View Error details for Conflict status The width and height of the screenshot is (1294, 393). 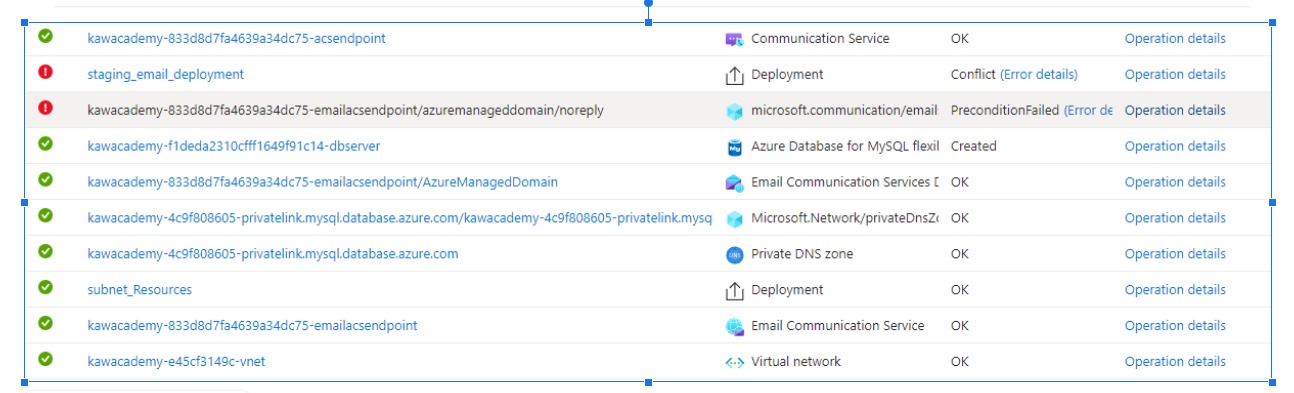[1039, 75]
